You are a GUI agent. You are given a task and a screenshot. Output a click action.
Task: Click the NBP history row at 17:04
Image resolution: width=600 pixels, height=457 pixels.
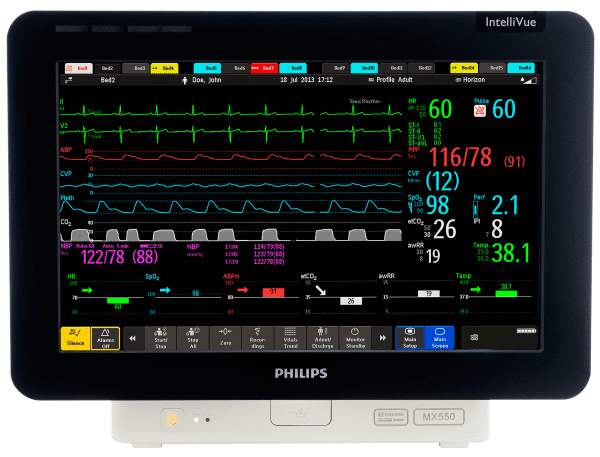pos(255,247)
